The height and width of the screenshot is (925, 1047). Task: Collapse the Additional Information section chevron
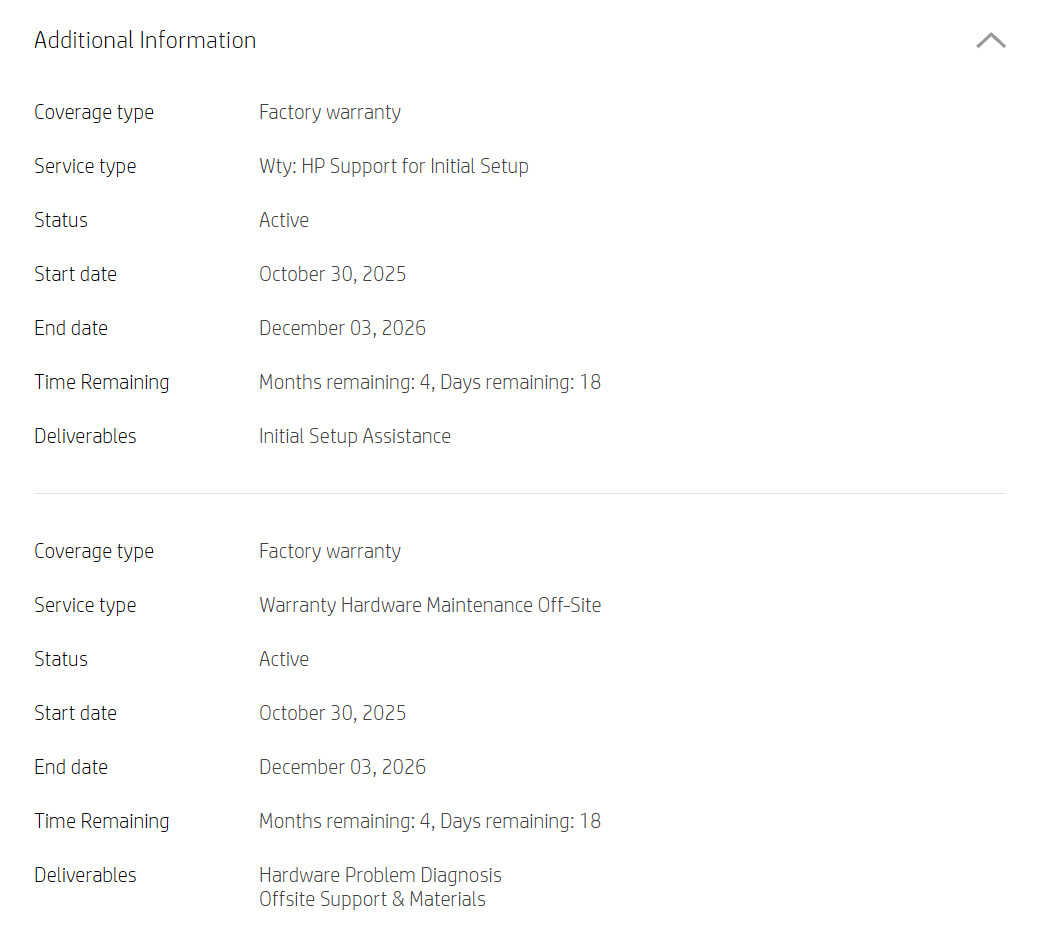990,40
